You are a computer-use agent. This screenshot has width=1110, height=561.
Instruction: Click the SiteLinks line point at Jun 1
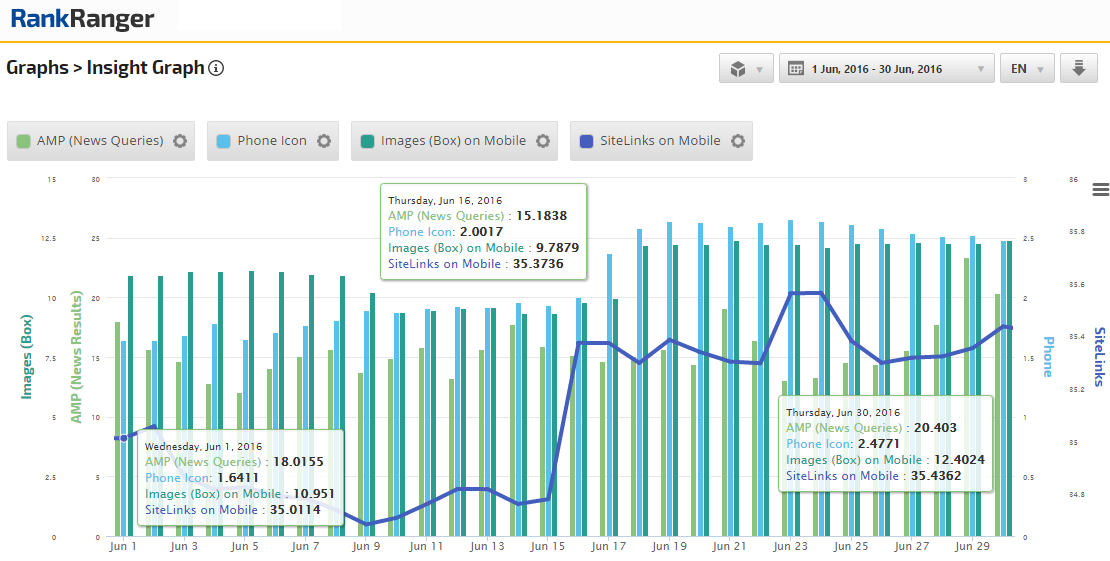point(123,438)
